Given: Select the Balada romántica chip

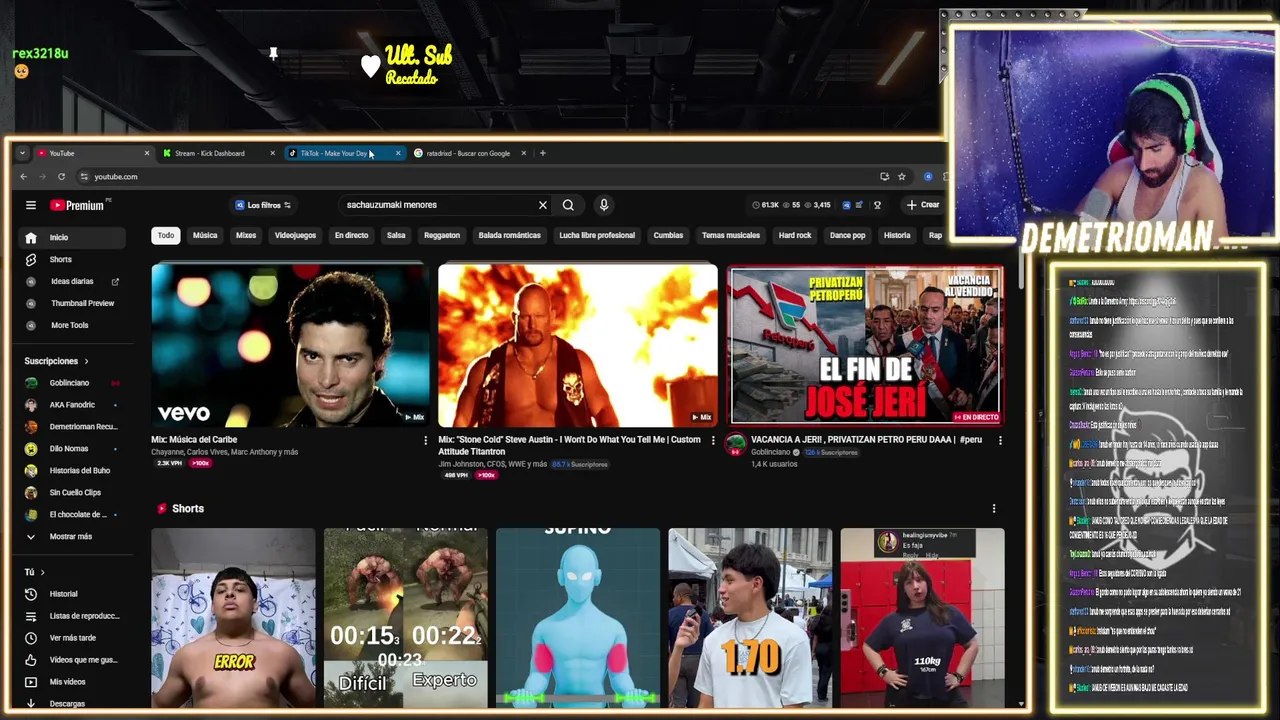Looking at the screenshot, I should coord(509,235).
